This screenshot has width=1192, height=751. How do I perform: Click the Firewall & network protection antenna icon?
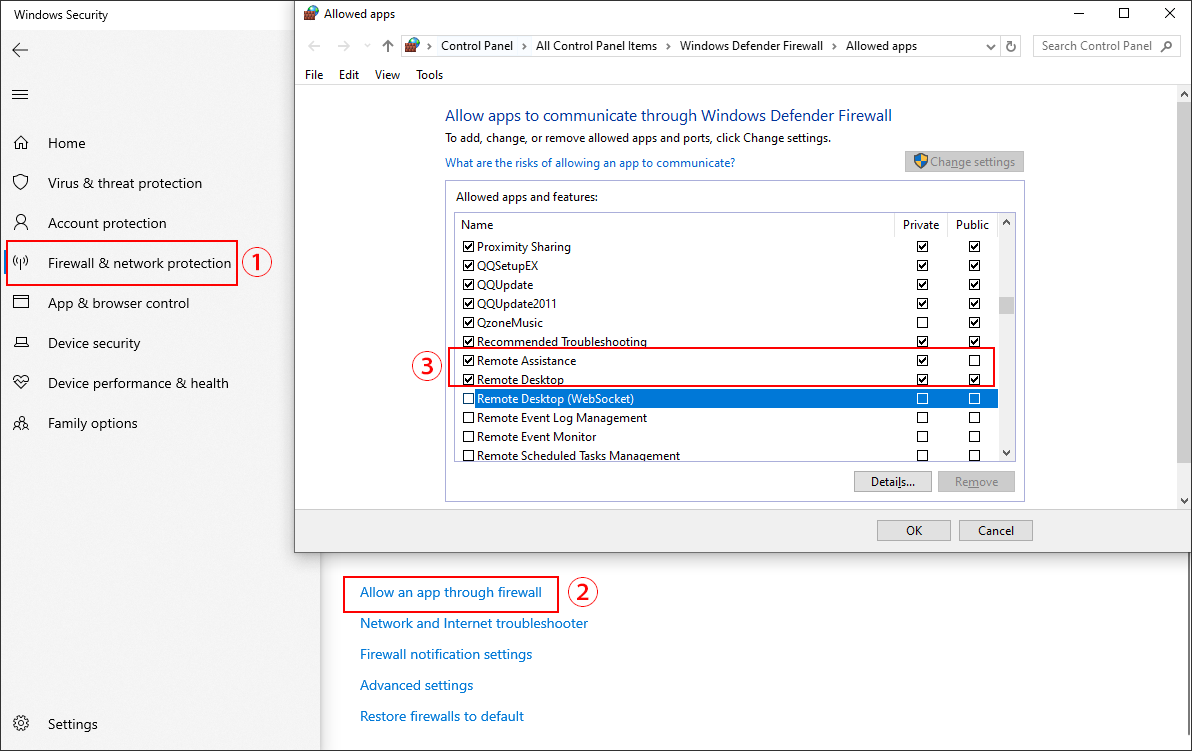[21, 262]
